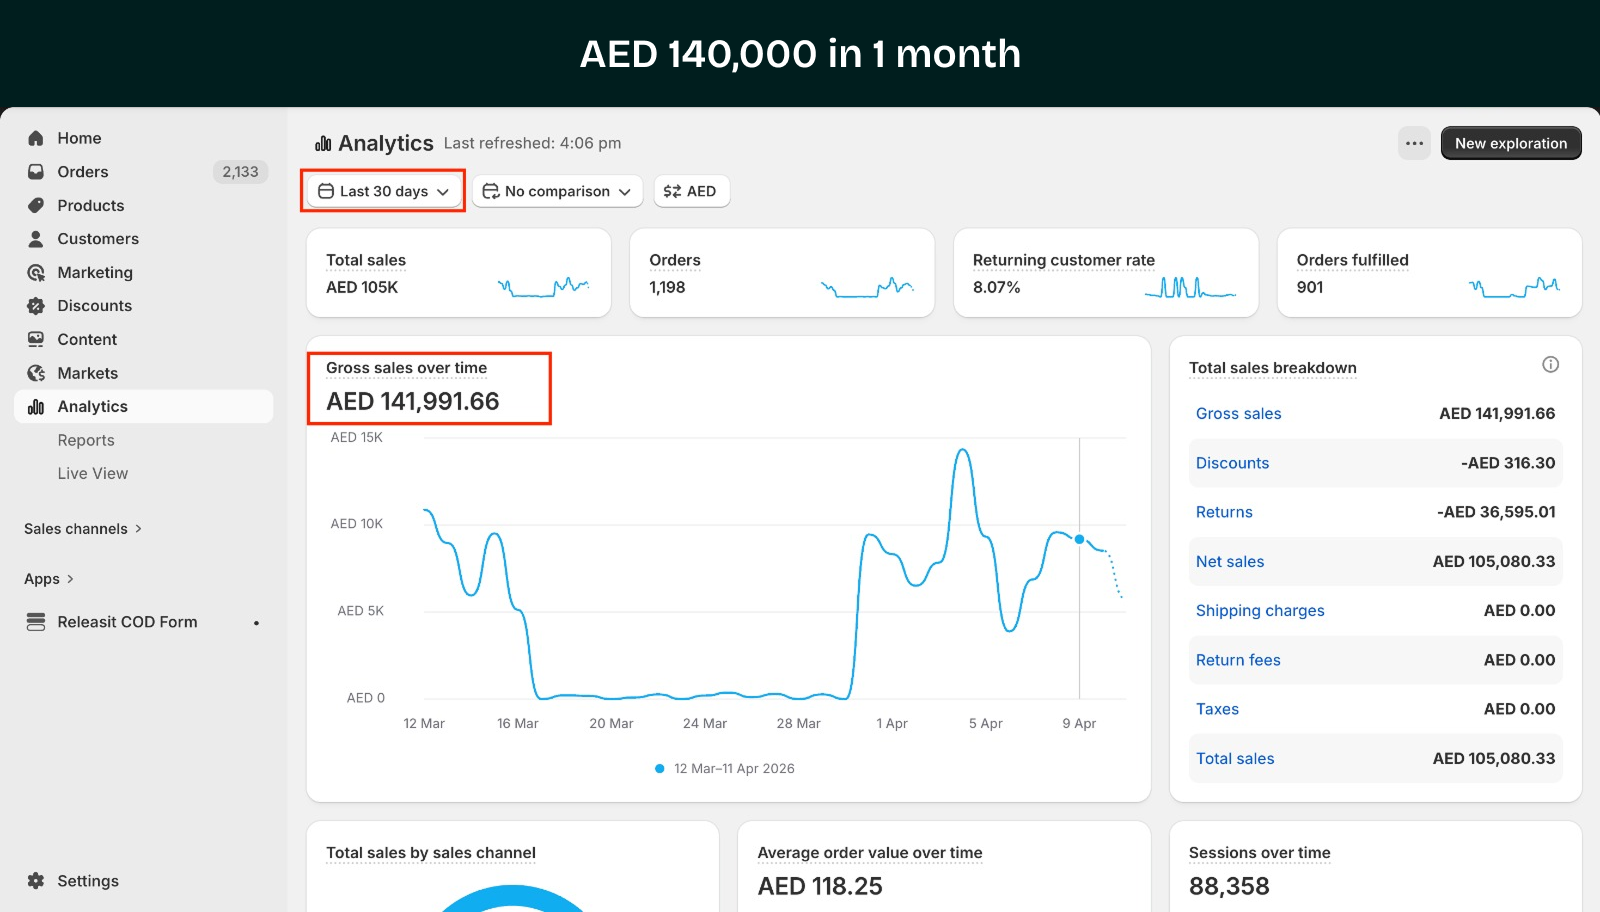Click the AED currency button

tap(691, 191)
